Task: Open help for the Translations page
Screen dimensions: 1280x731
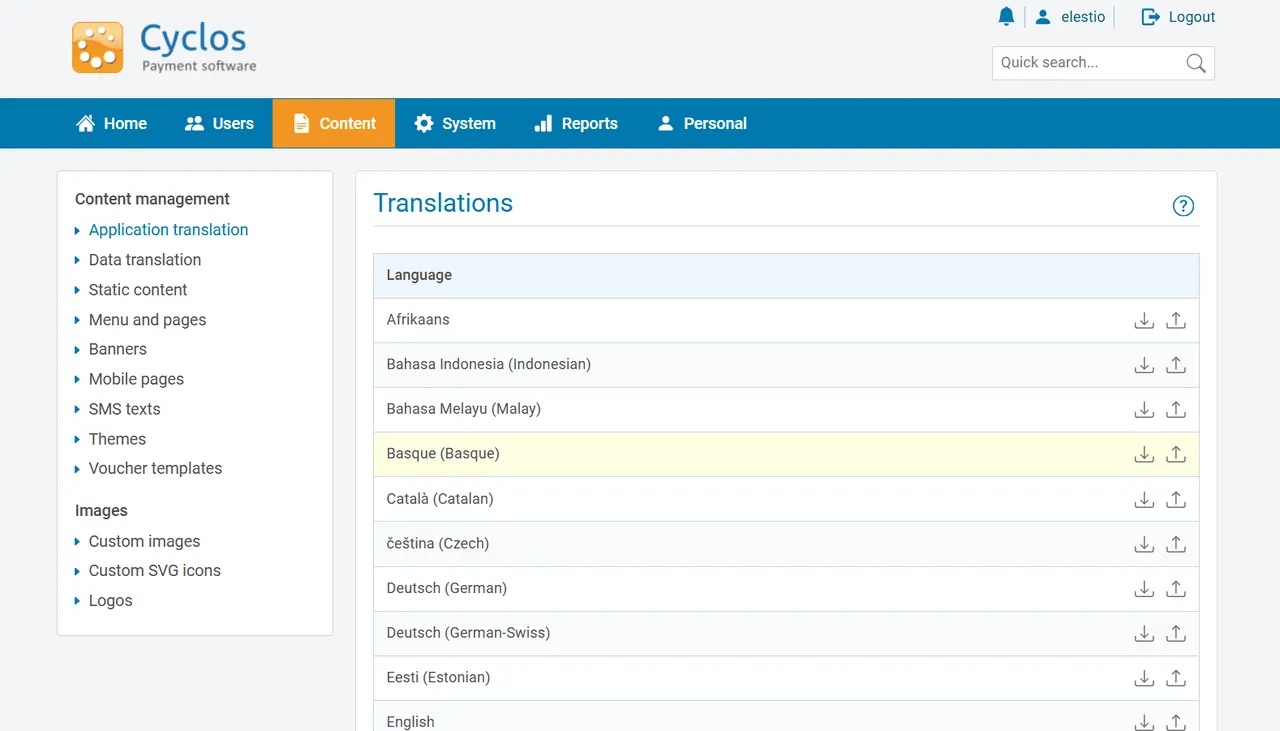Action: pos(1183,206)
